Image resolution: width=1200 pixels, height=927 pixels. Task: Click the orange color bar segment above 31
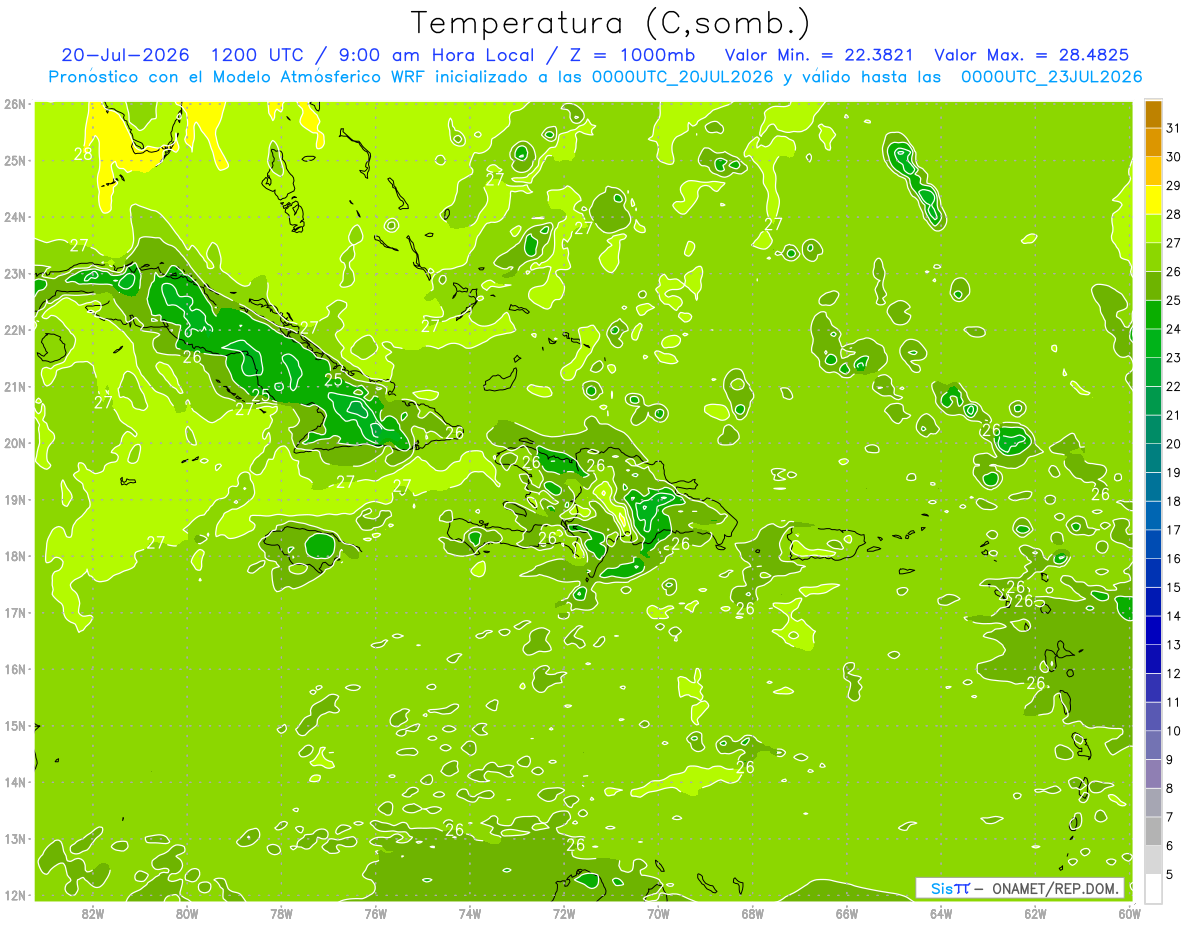[x=1153, y=114]
